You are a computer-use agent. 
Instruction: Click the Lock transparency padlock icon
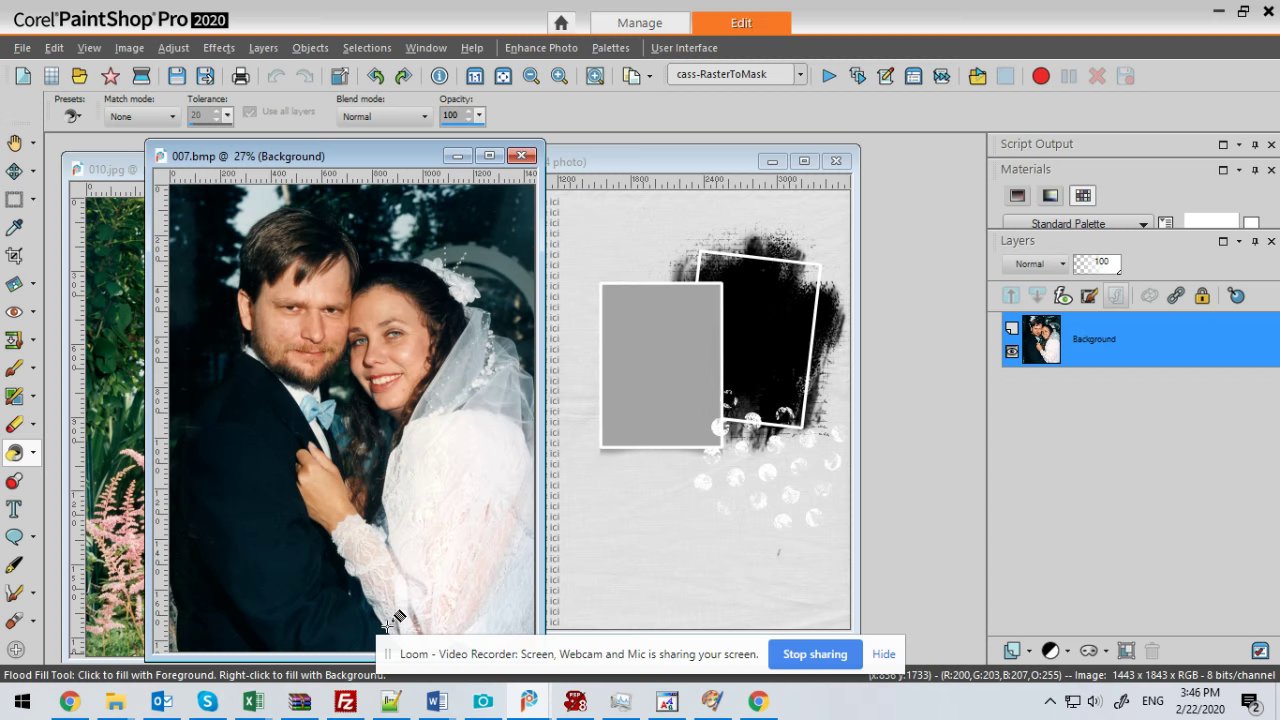[x=1202, y=295]
